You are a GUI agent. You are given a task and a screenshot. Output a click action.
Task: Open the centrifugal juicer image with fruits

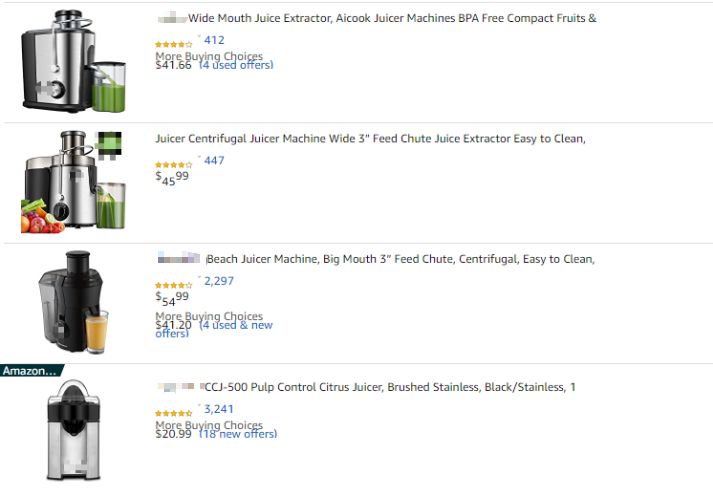[74, 181]
